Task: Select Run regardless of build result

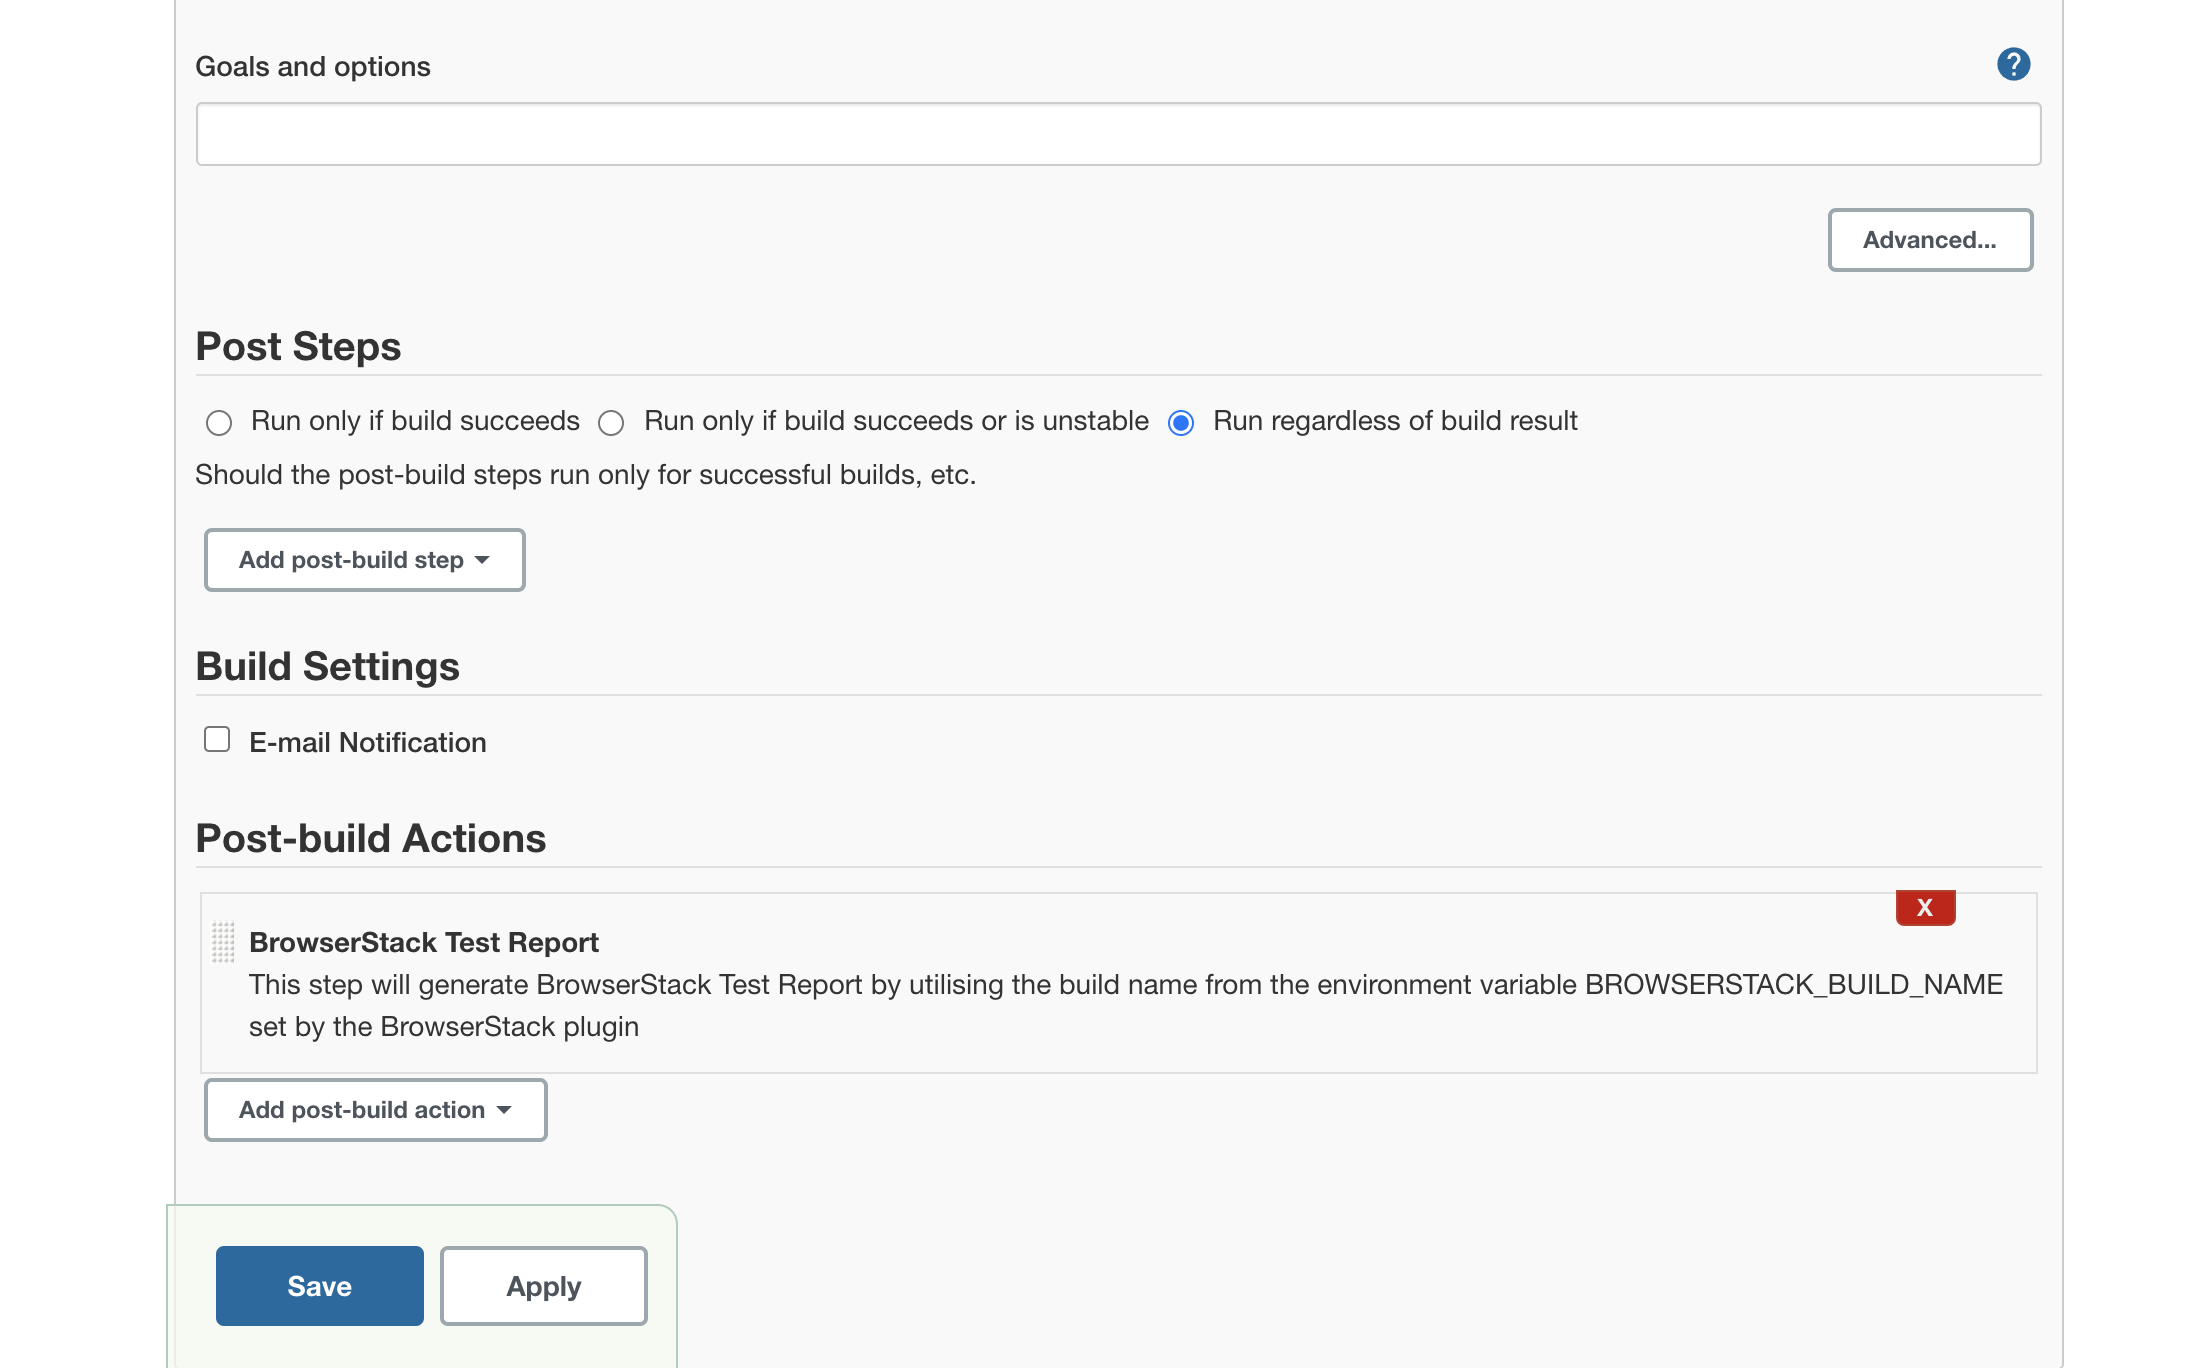Action: 1182,423
